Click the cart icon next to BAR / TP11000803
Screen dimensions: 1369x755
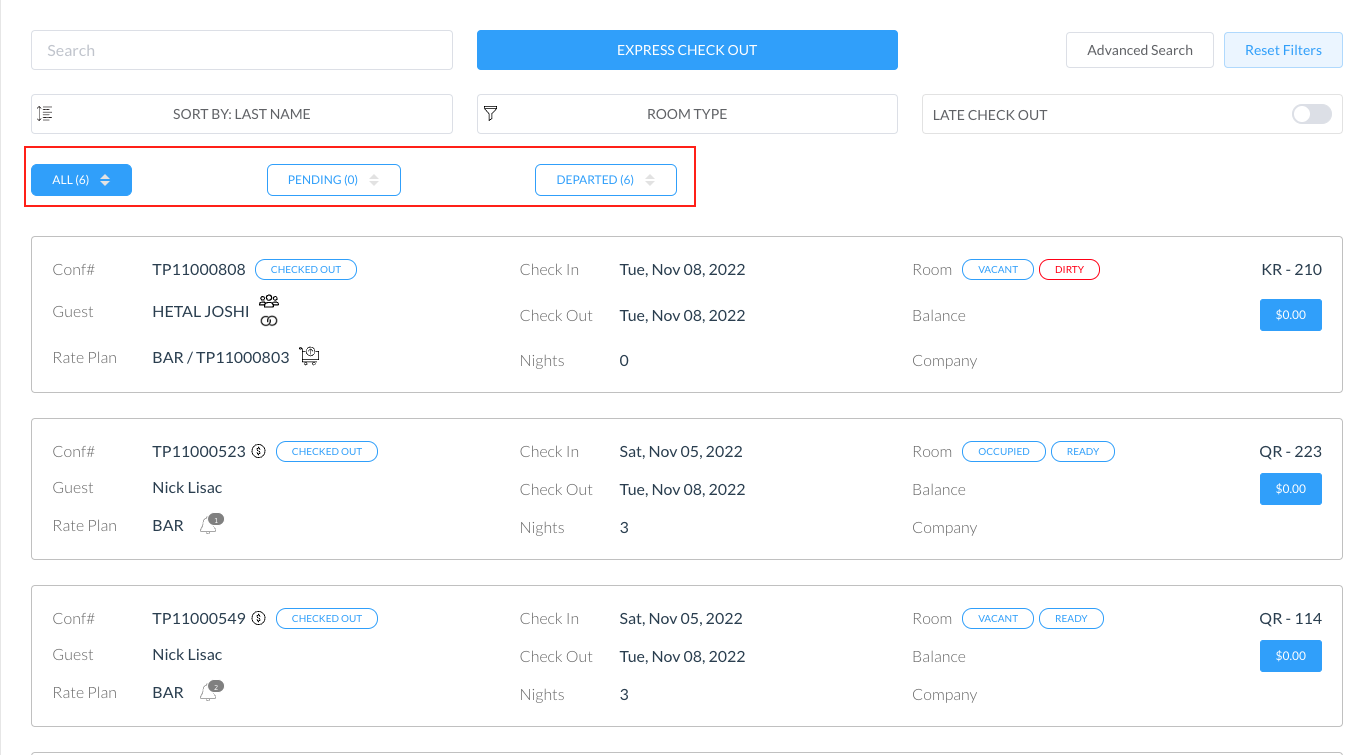coord(309,356)
